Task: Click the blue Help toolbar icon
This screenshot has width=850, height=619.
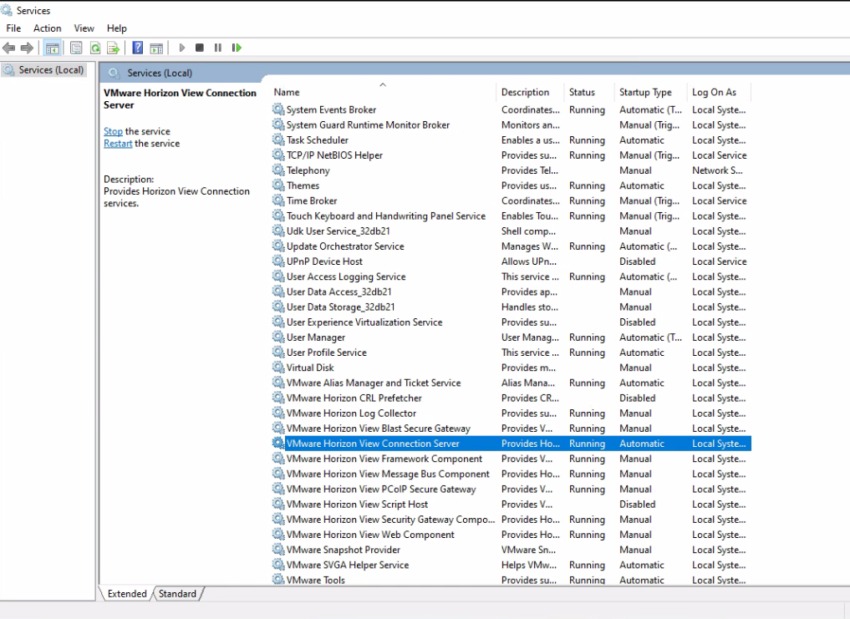Action: click(x=138, y=47)
